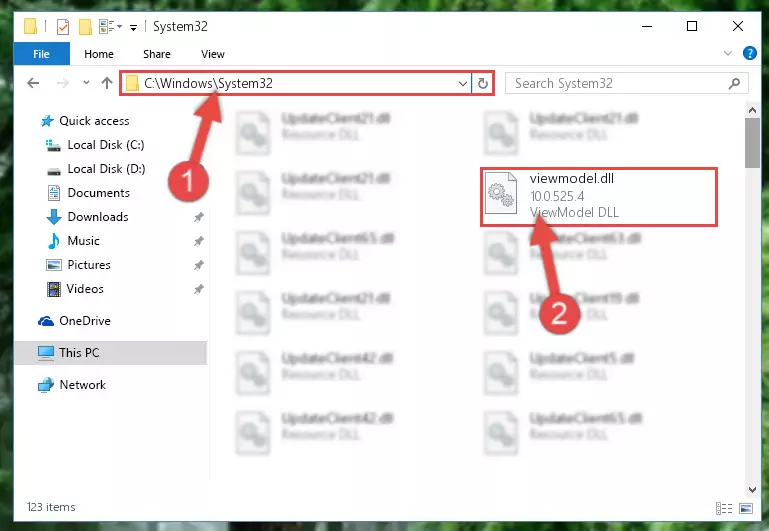Select Quick access in the navigation pane
The height and width of the screenshot is (531, 769).
(94, 121)
